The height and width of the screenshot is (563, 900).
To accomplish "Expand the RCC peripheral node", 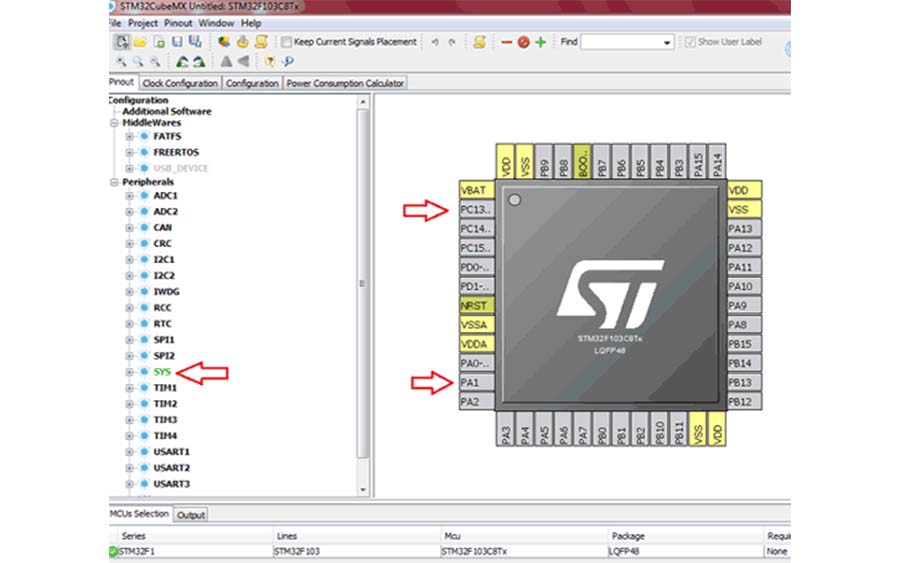I will pos(129,308).
